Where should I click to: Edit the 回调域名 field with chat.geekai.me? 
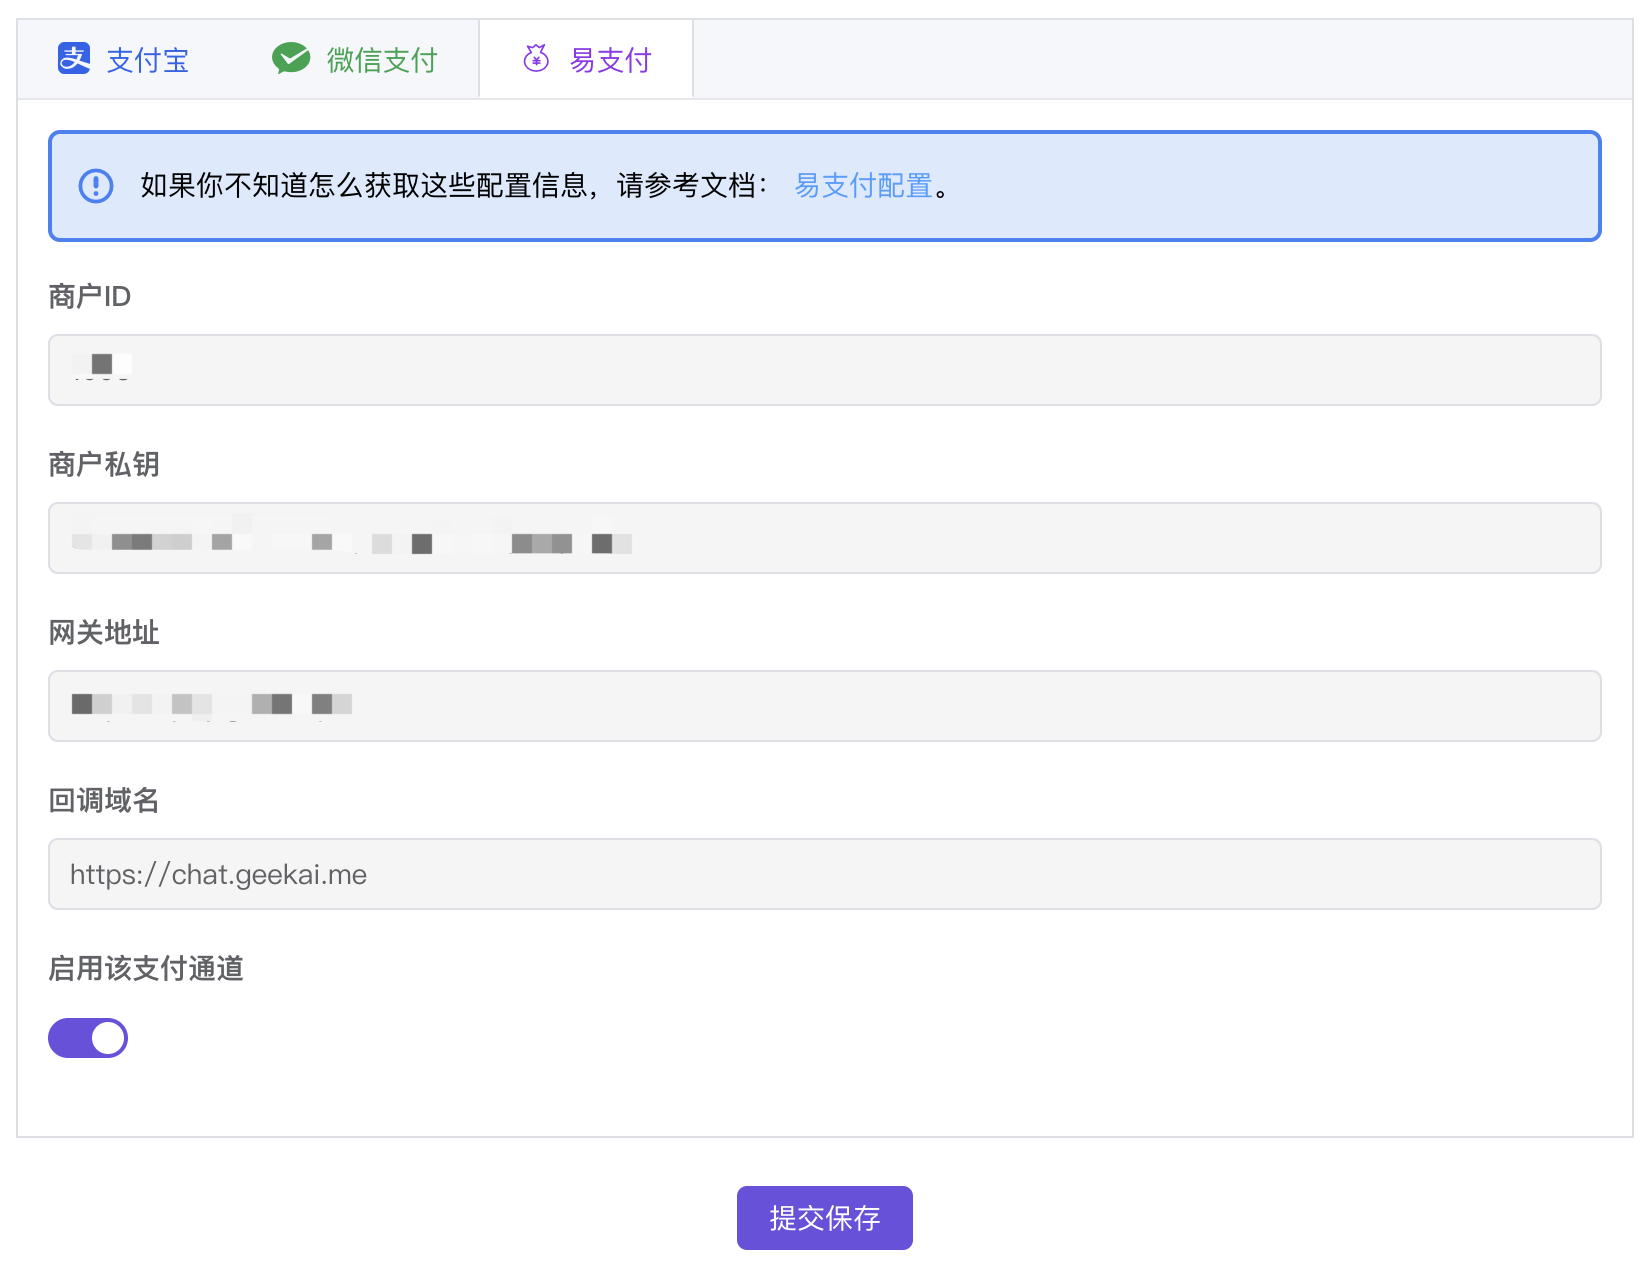825,874
